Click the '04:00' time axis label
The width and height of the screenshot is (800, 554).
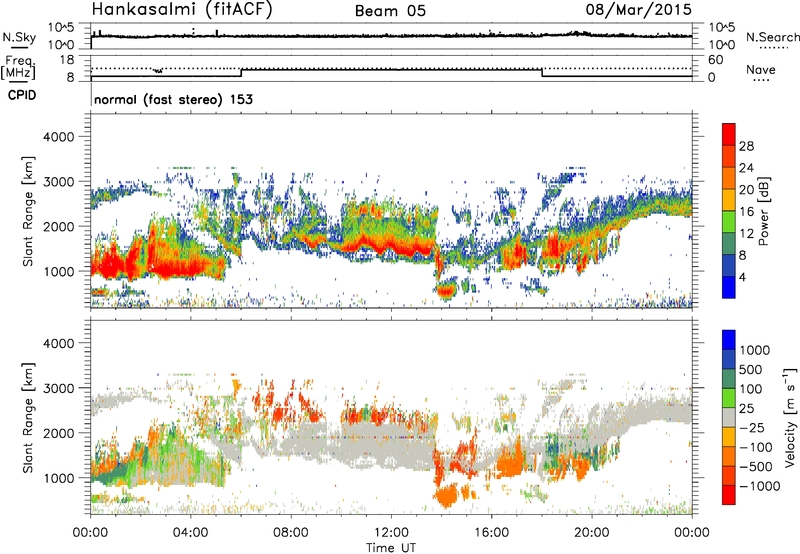coord(190,533)
